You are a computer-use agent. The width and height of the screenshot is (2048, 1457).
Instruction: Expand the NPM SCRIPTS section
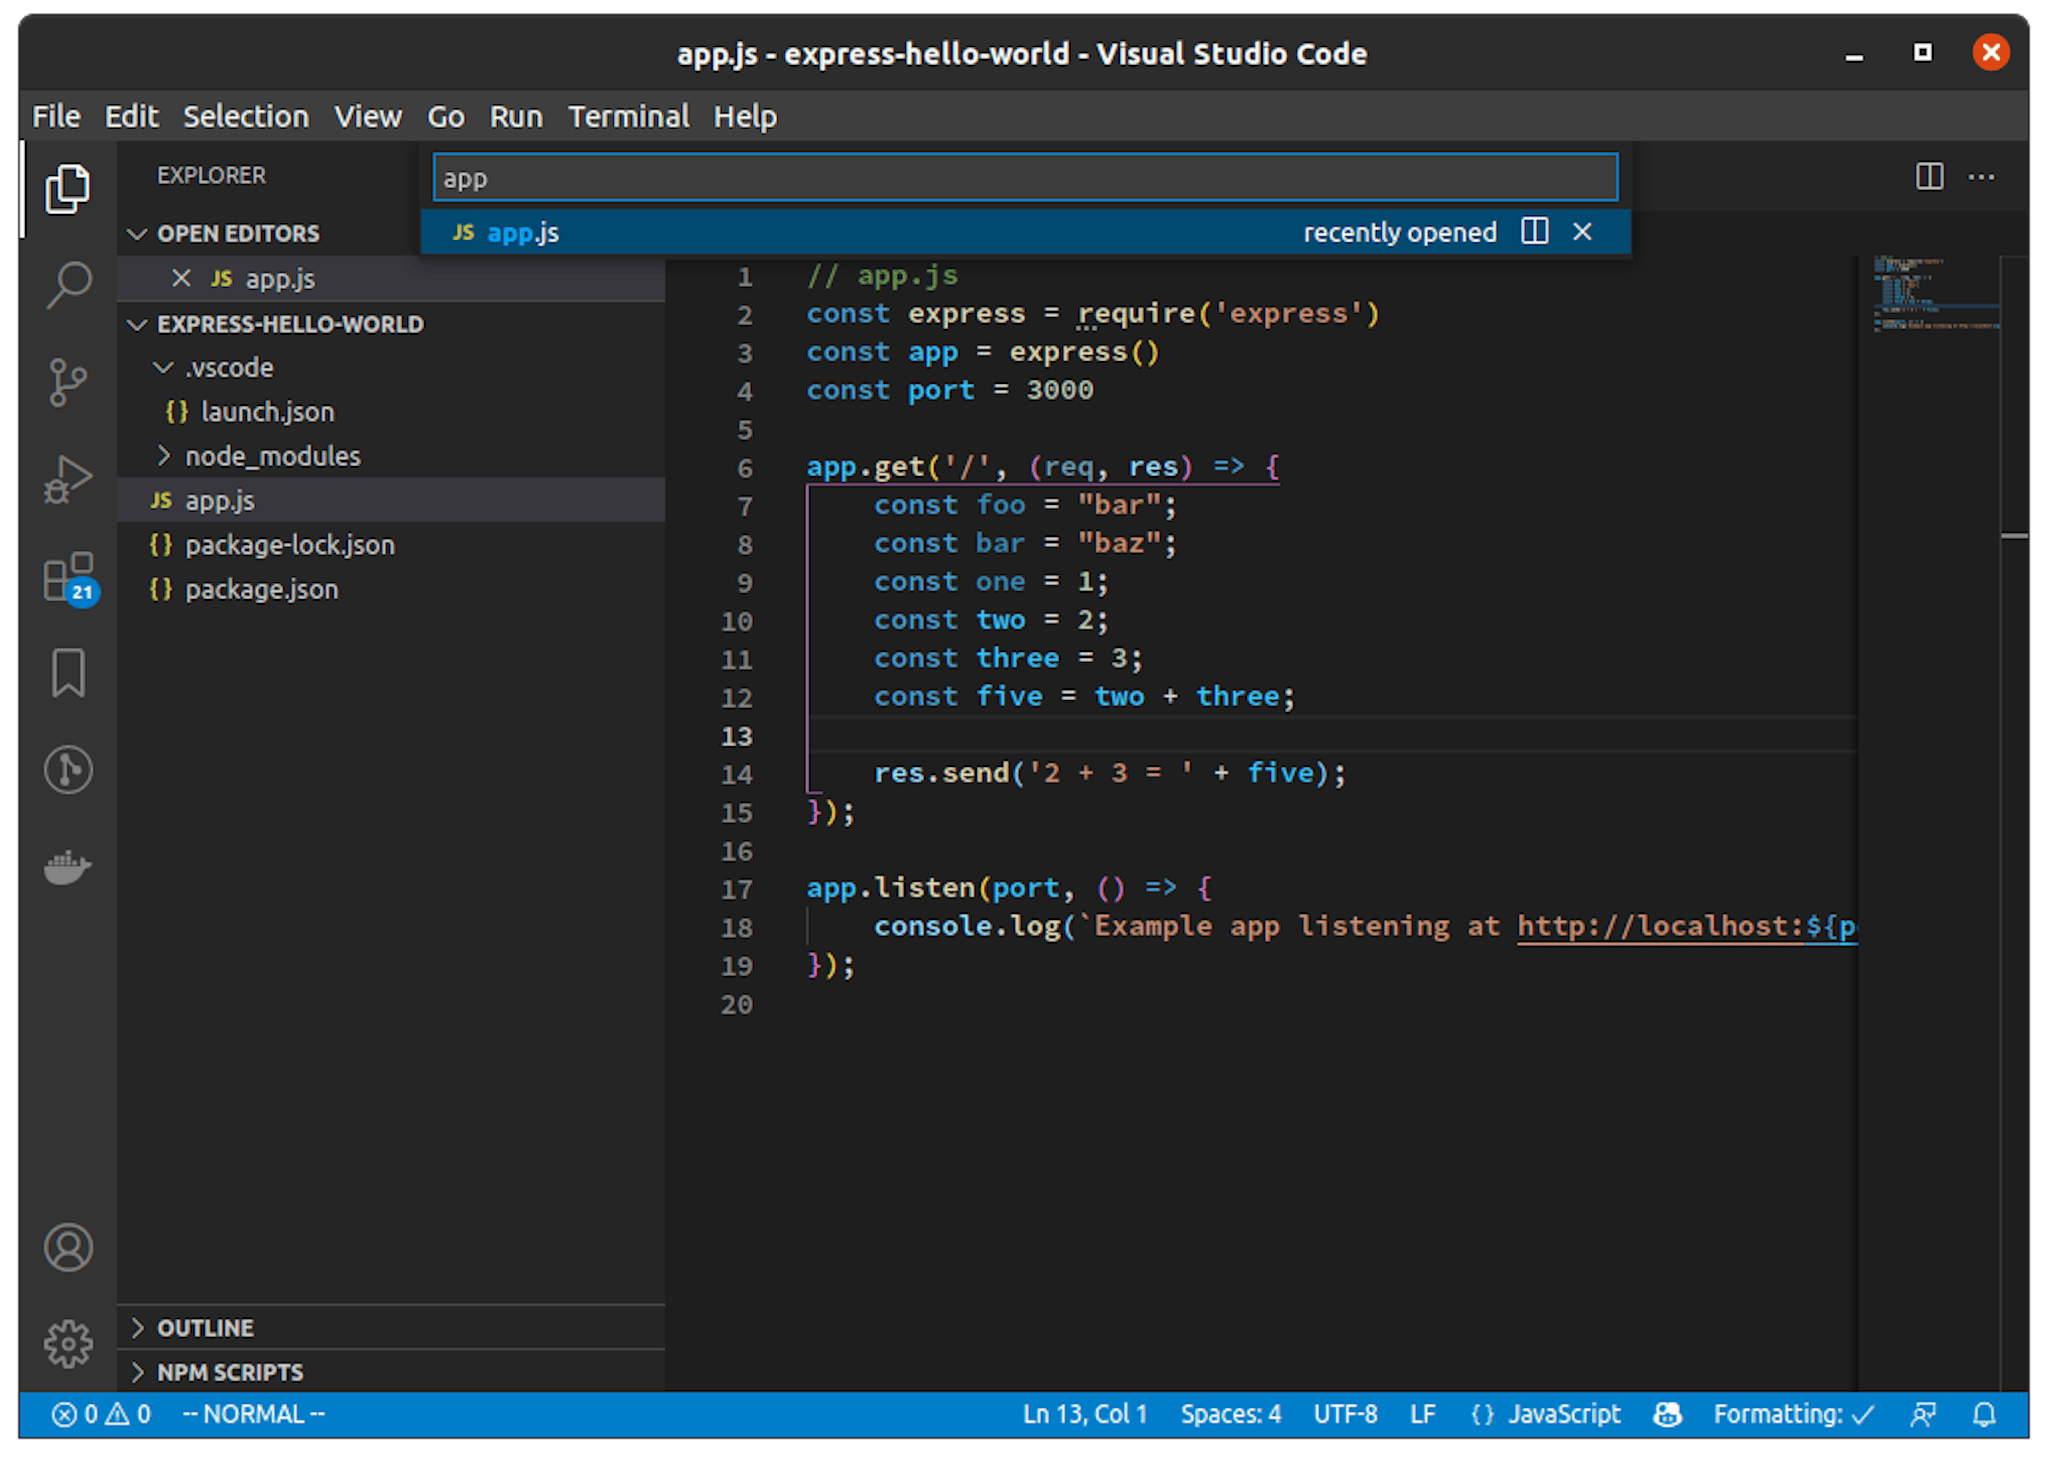pyautogui.click(x=230, y=1371)
